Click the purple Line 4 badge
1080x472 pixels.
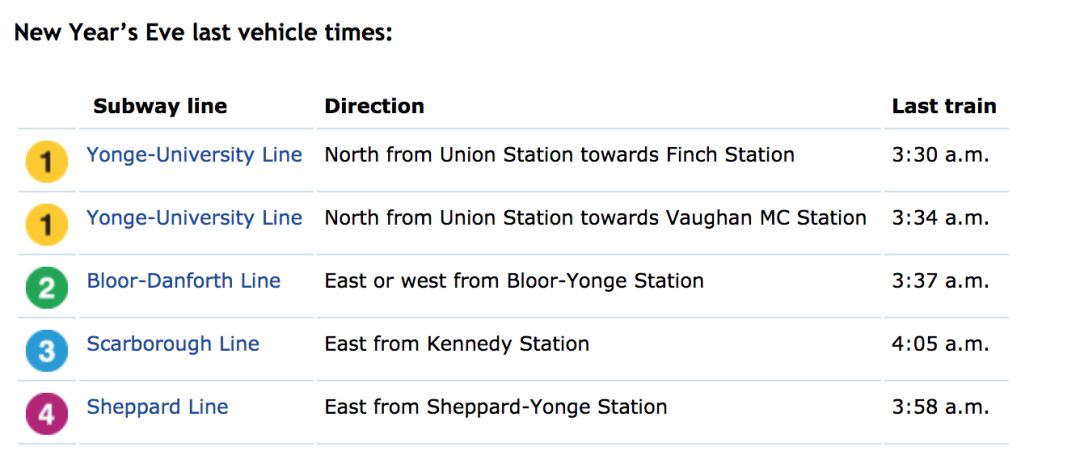point(47,413)
